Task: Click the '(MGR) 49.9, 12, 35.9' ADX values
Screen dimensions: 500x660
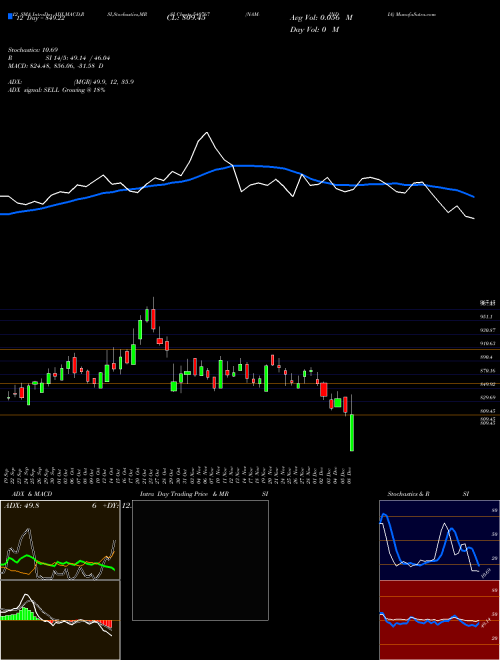Action: point(104,82)
